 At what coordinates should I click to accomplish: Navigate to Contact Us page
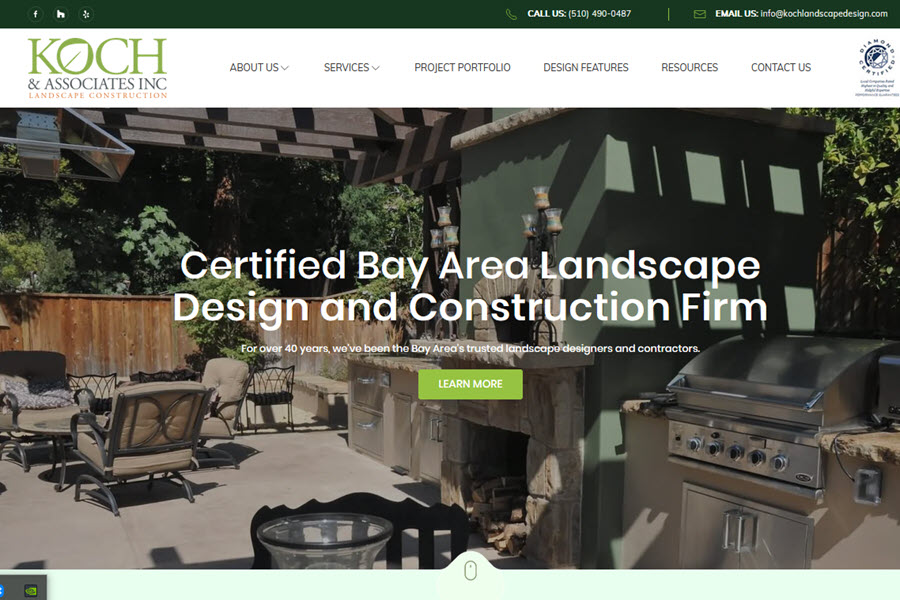pos(781,68)
